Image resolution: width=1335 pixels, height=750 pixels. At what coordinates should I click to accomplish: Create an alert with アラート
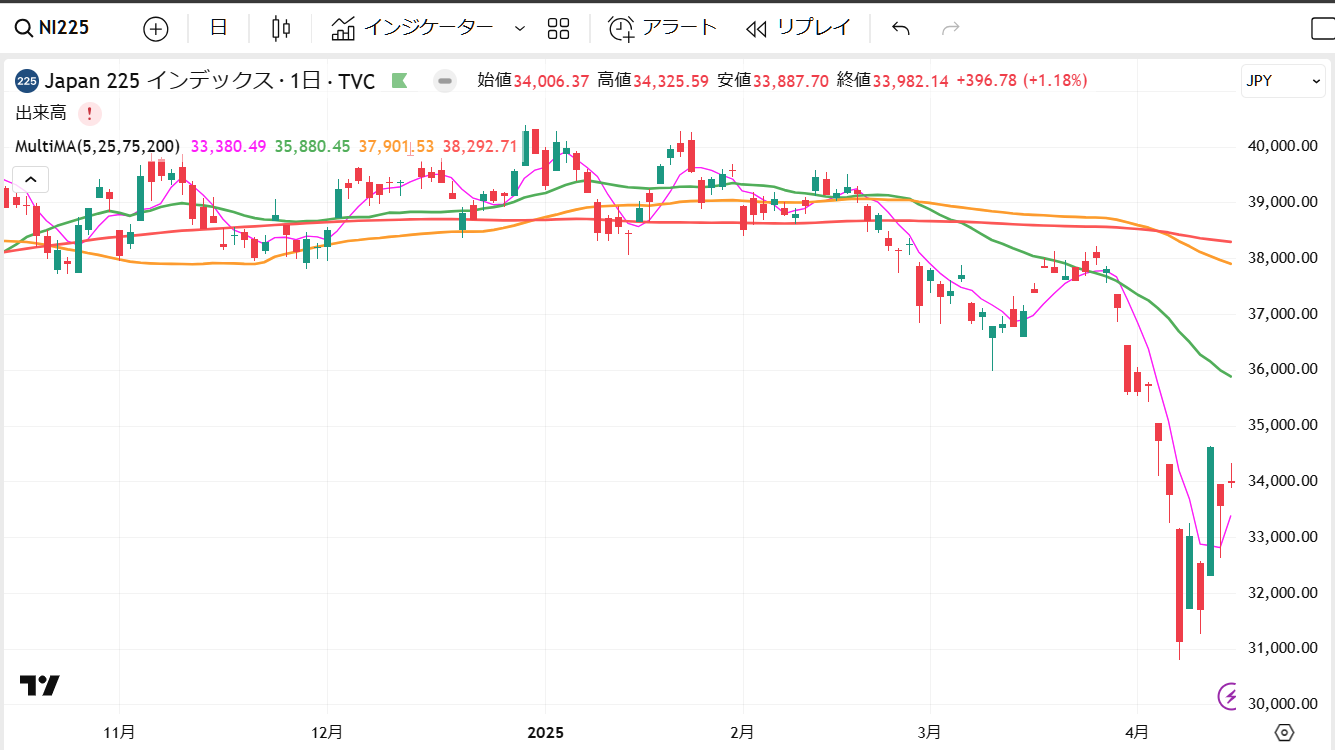[x=664, y=28]
